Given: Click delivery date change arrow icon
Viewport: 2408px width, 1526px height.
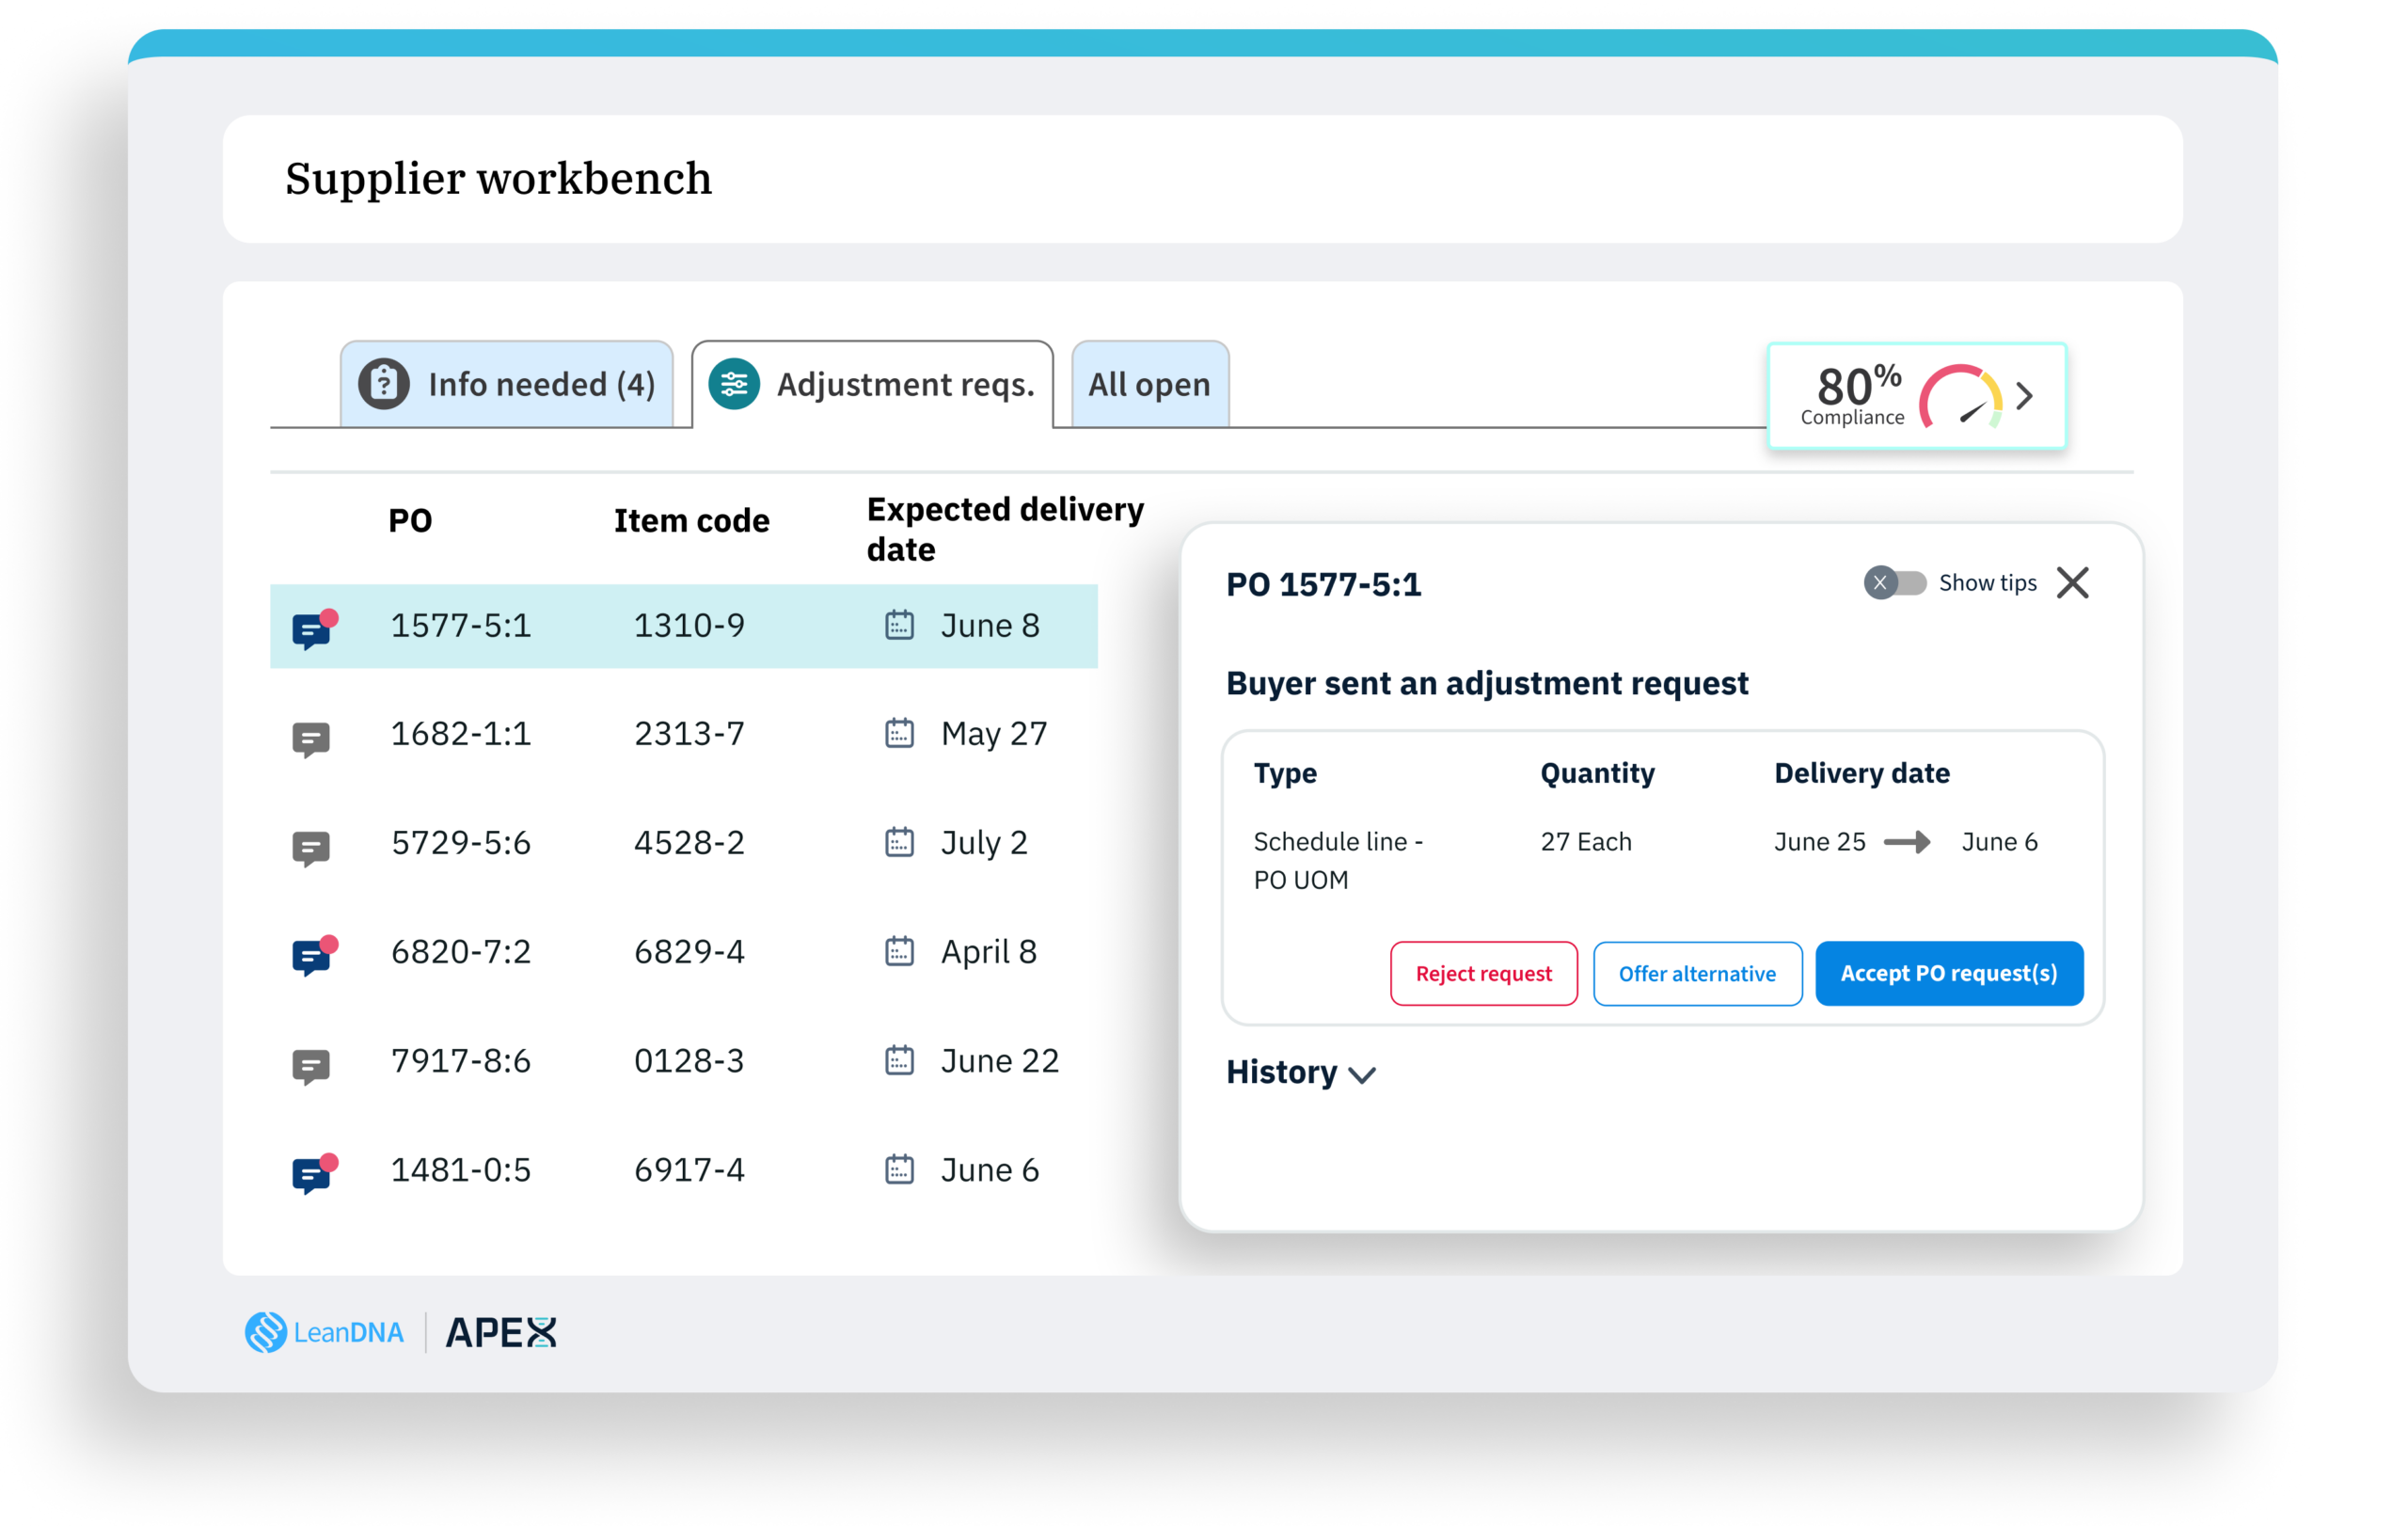Looking at the screenshot, I should pos(1907,842).
